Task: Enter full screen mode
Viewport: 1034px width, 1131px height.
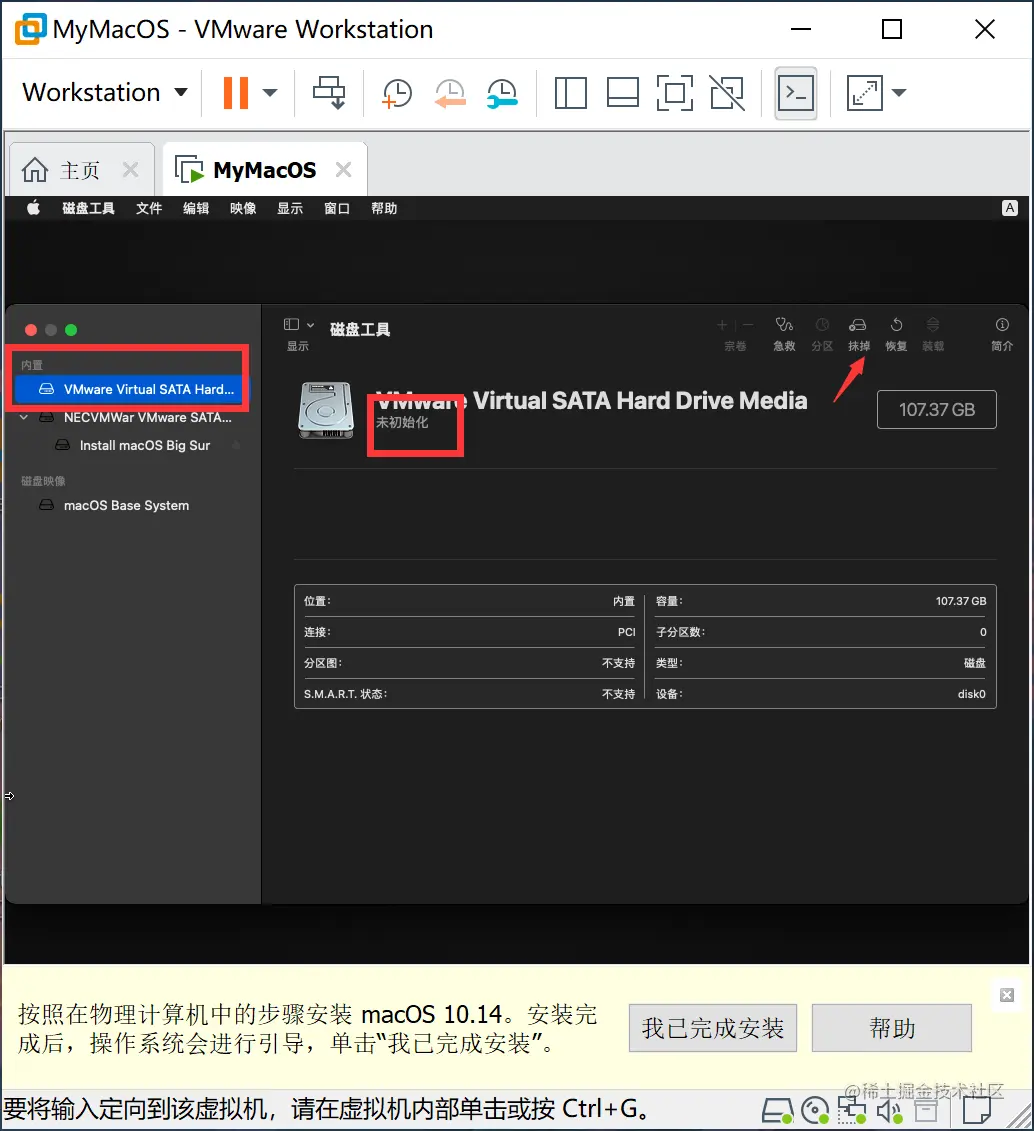Action: [675, 93]
